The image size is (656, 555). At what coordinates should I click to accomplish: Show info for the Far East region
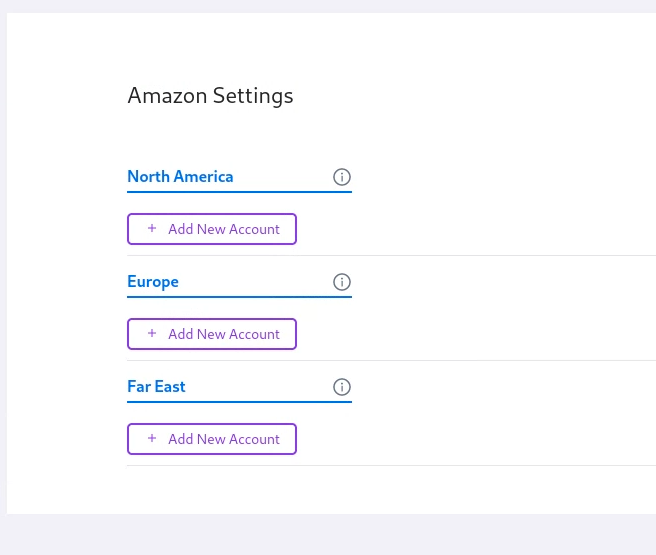coord(342,387)
